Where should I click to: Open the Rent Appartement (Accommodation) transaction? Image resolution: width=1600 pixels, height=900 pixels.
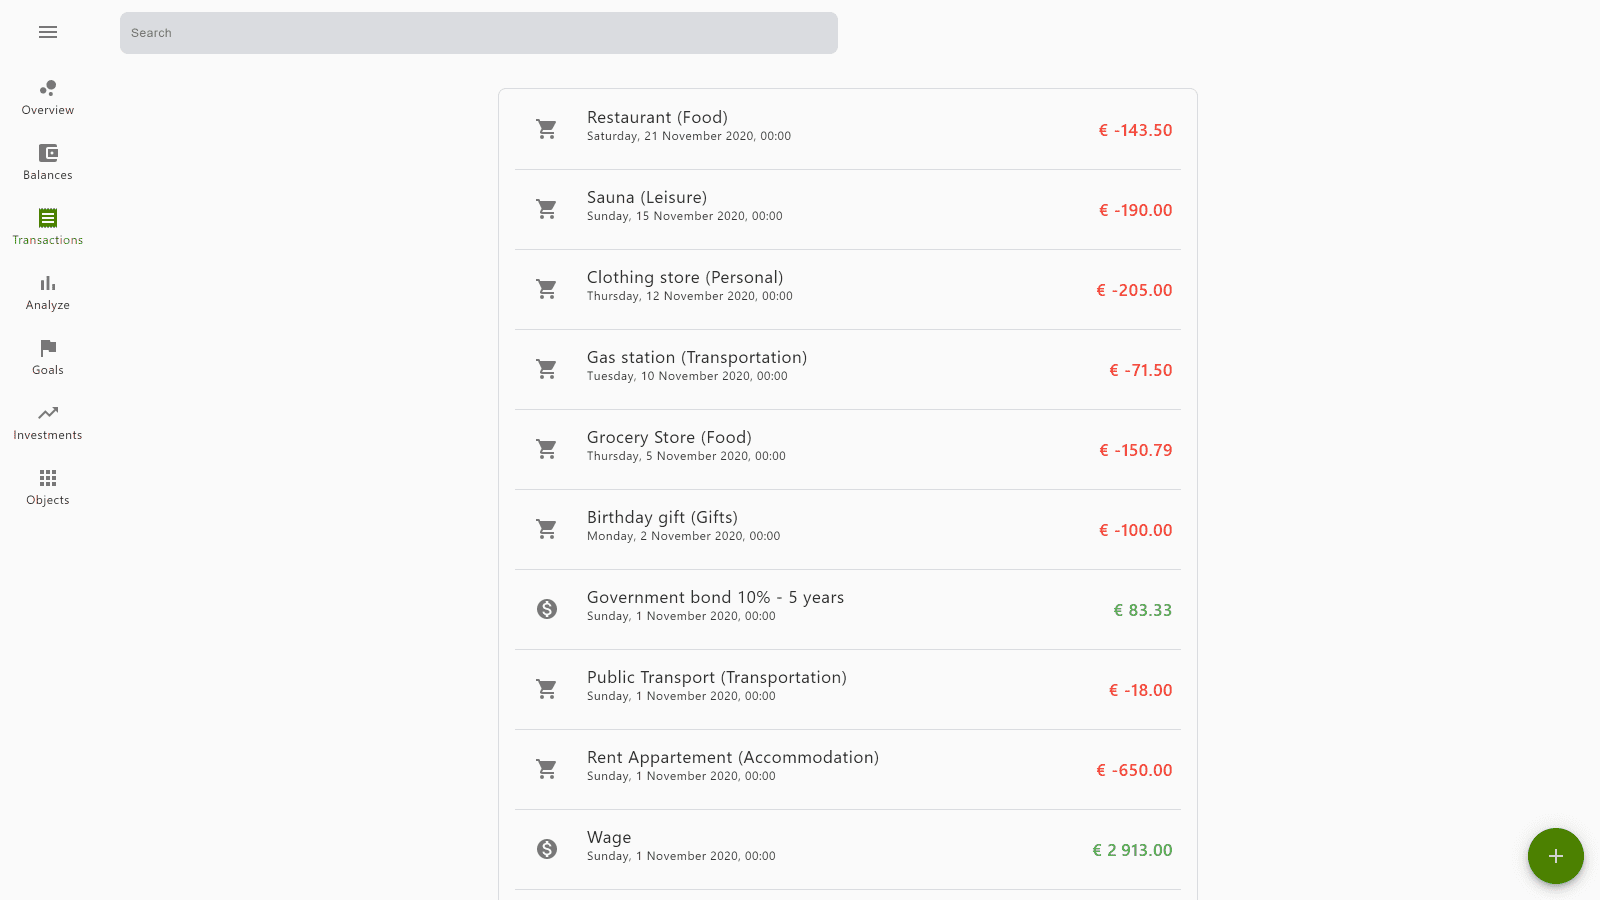(x=848, y=770)
